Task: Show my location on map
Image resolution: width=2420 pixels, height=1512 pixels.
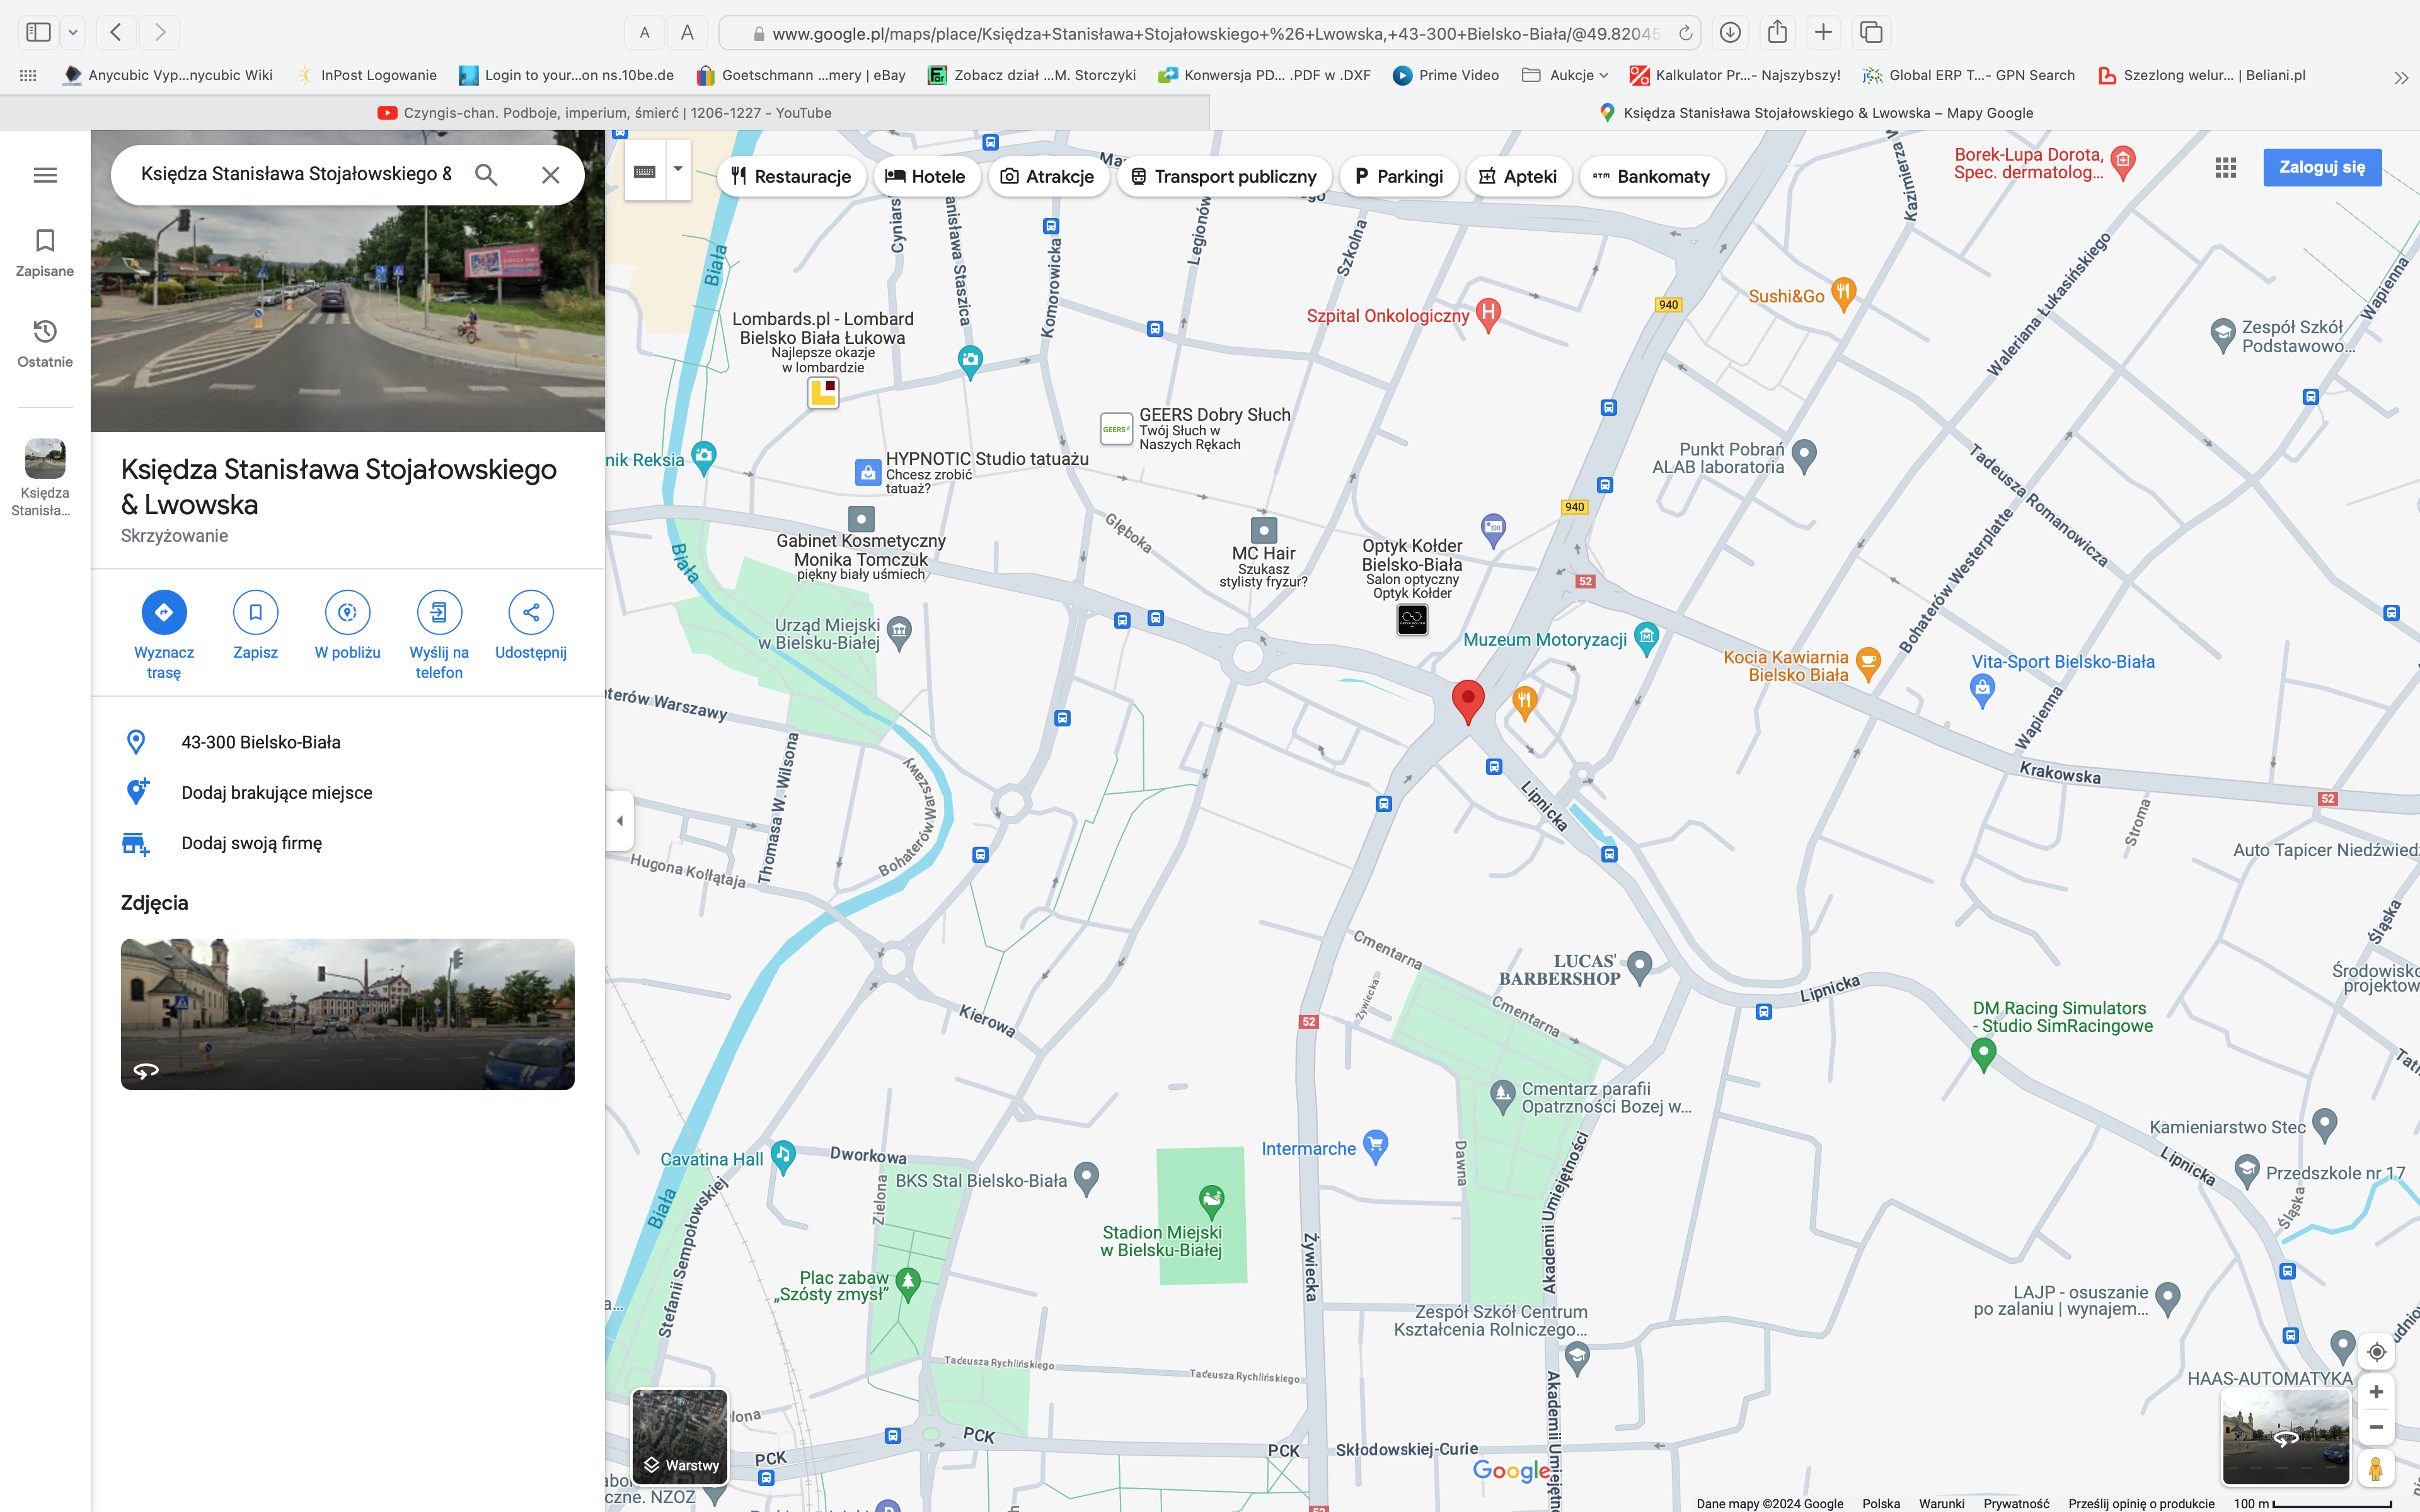Action: 2376,1352
